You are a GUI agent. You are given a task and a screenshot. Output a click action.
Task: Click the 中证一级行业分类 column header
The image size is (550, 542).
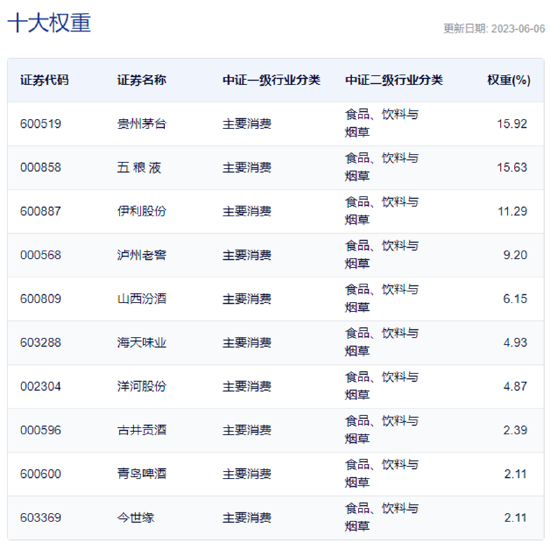(271, 80)
